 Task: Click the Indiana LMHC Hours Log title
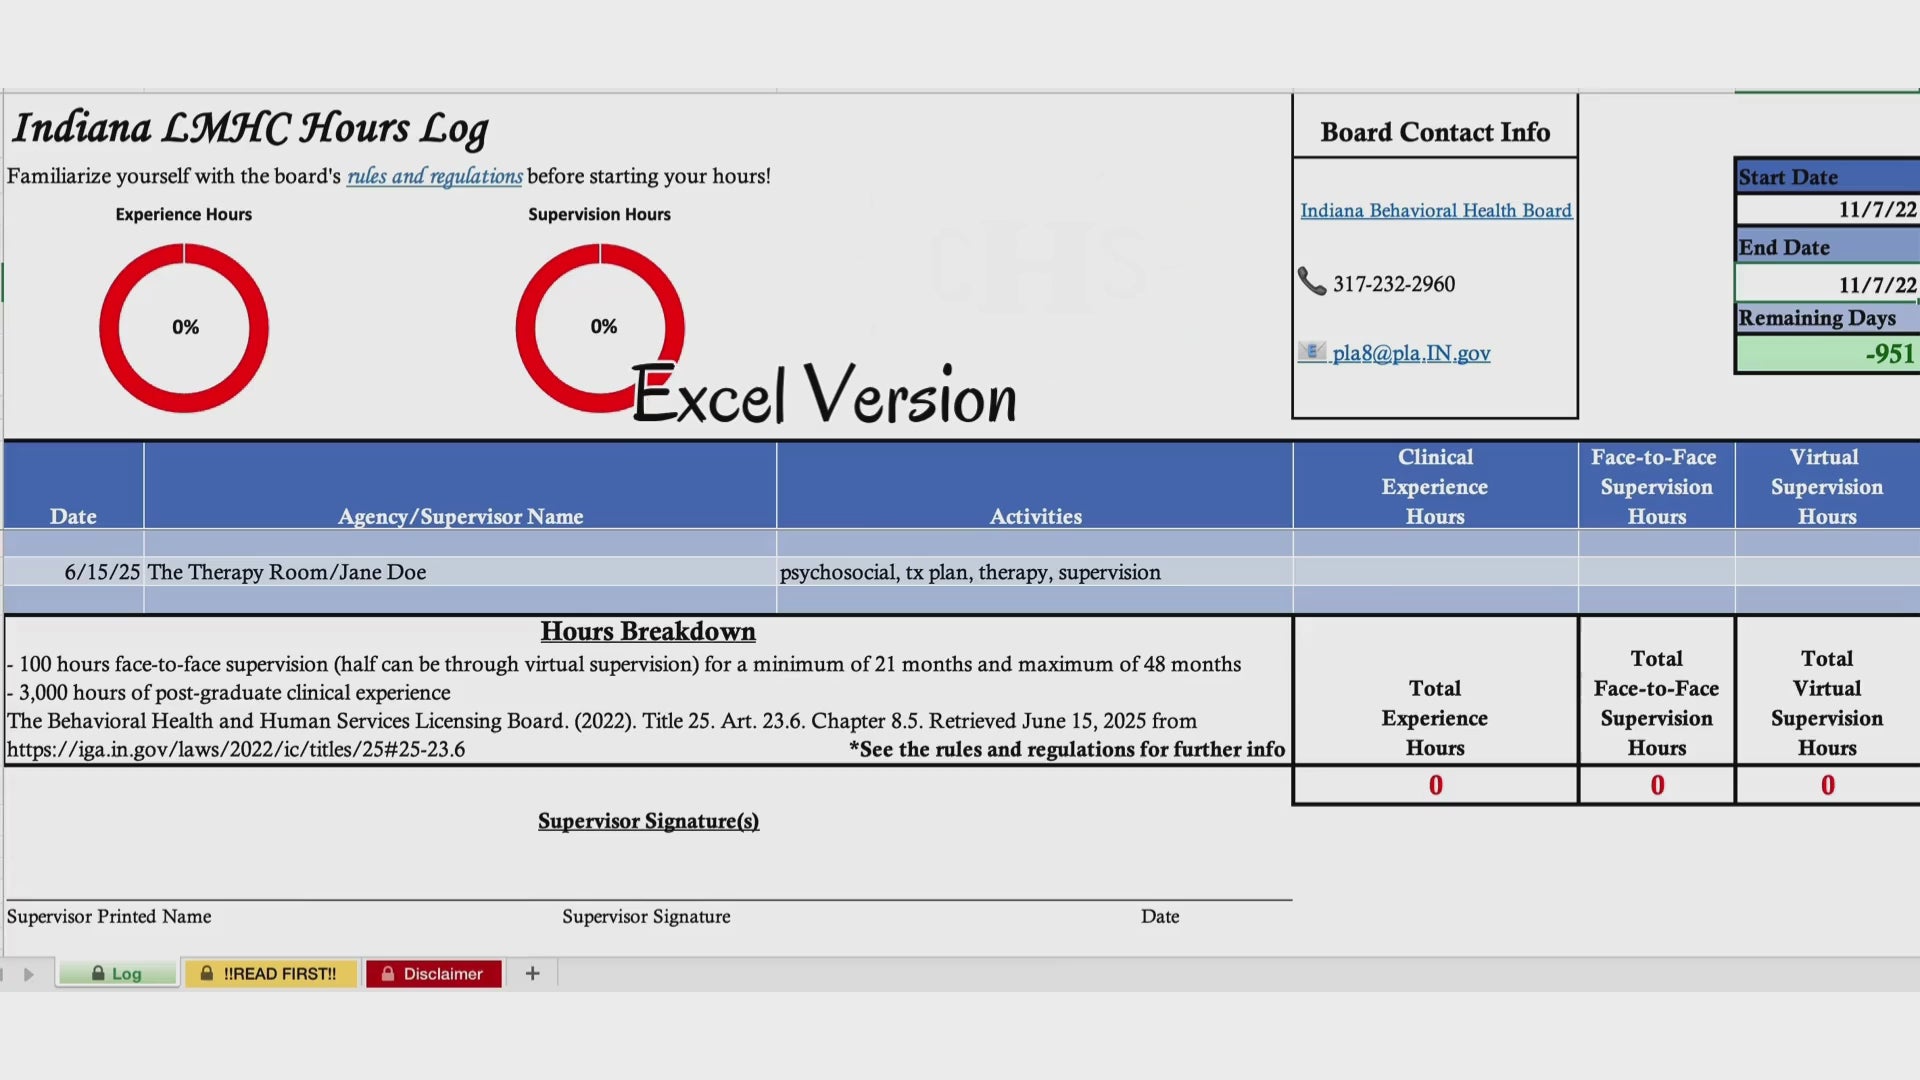point(250,128)
